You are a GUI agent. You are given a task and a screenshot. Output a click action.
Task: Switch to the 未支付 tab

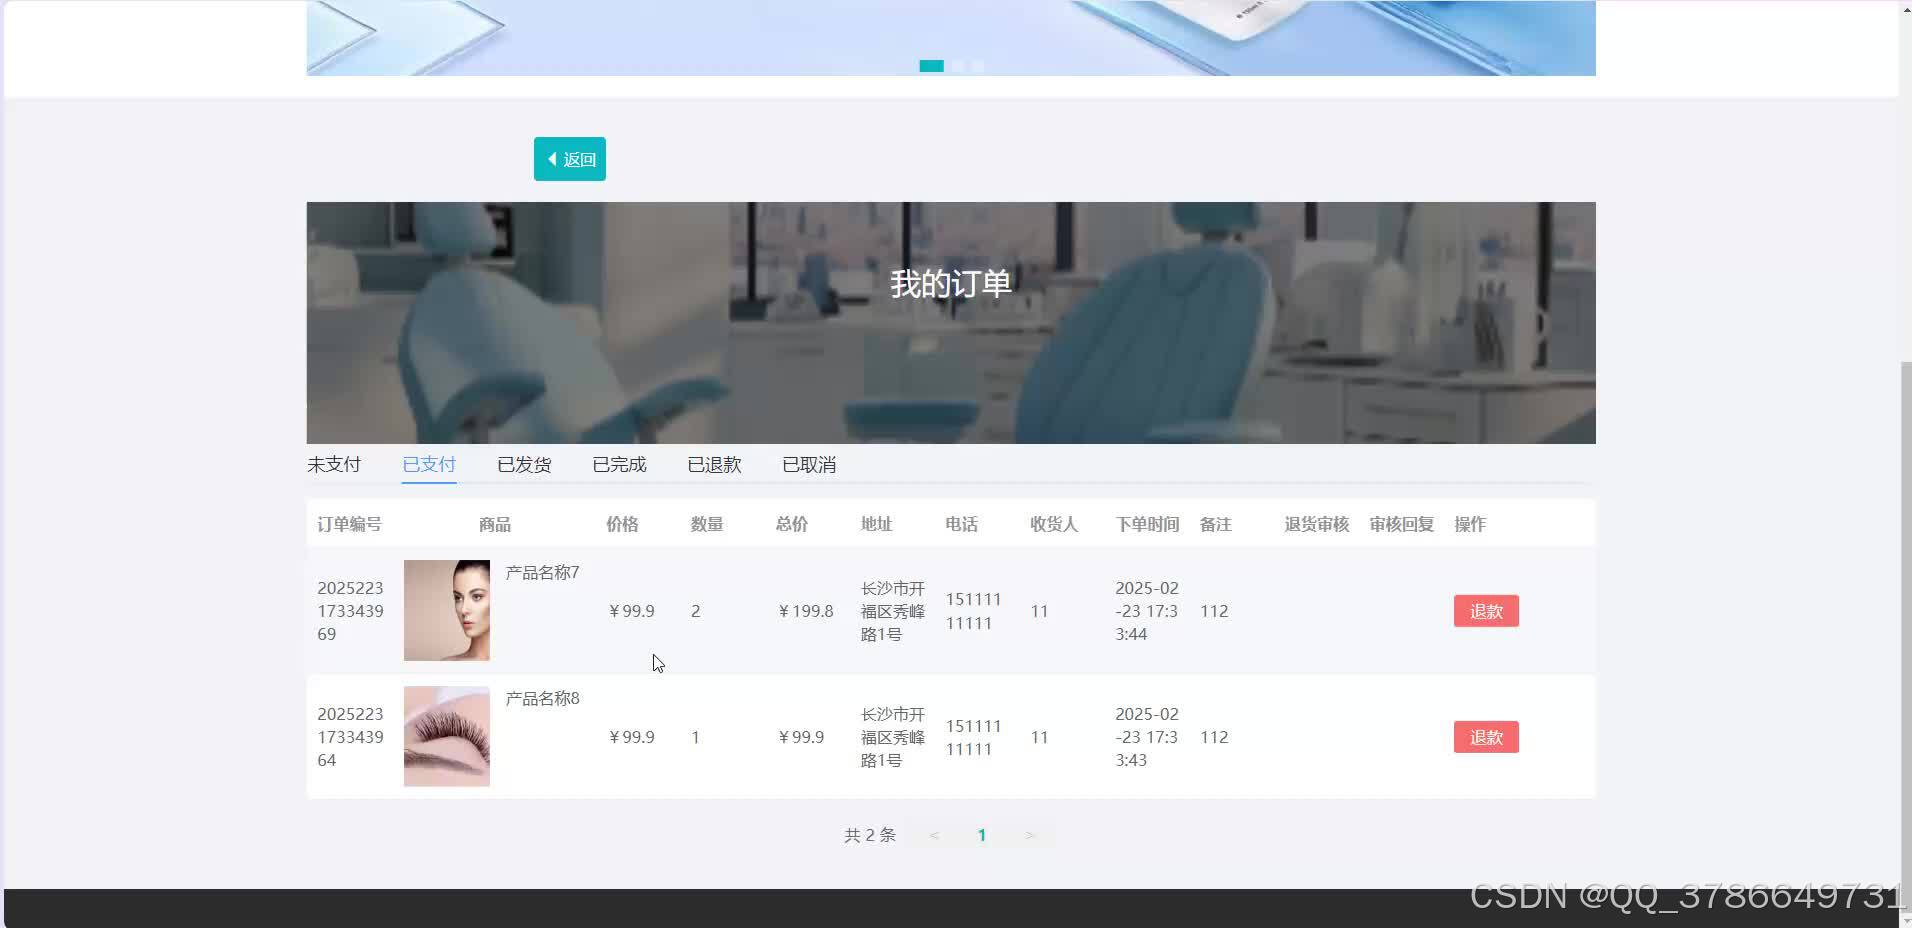pyautogui.click(x=334, y=463)
